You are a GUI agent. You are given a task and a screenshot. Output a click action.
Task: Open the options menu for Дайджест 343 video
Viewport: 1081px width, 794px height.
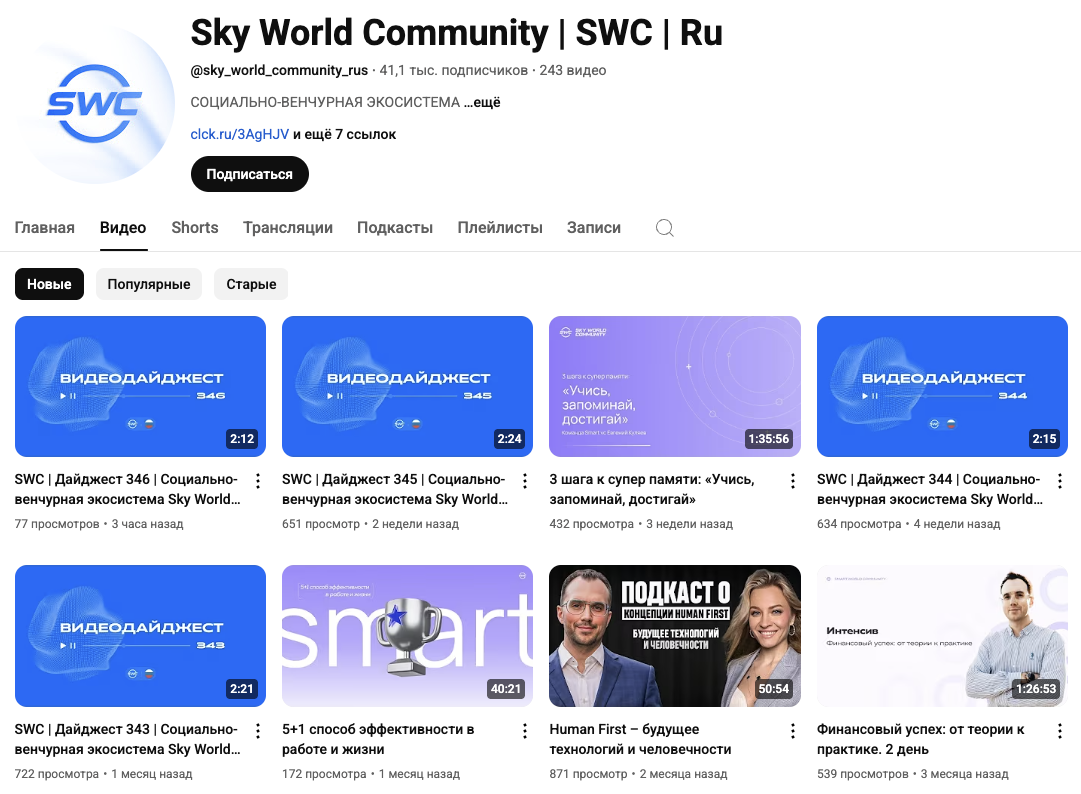(258, 731)
